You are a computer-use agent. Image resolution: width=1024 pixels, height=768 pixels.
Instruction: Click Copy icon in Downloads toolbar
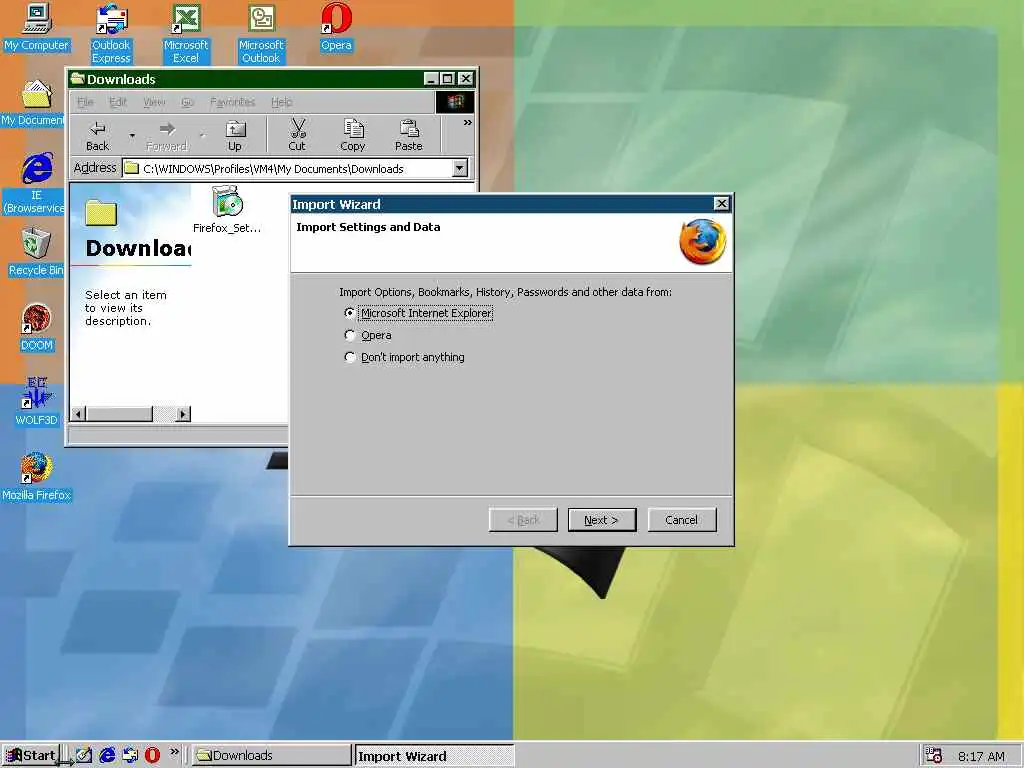pos(353,136)
